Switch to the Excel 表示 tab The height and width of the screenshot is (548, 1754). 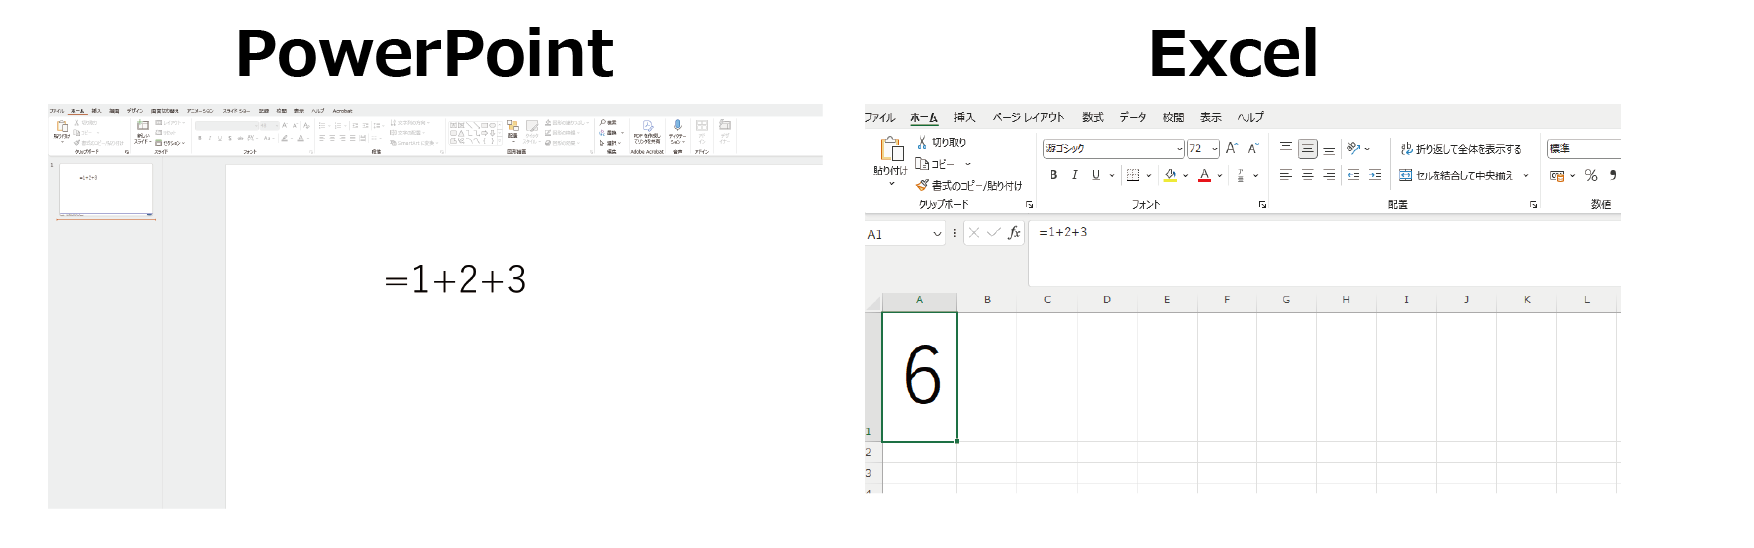(1211, 117)
